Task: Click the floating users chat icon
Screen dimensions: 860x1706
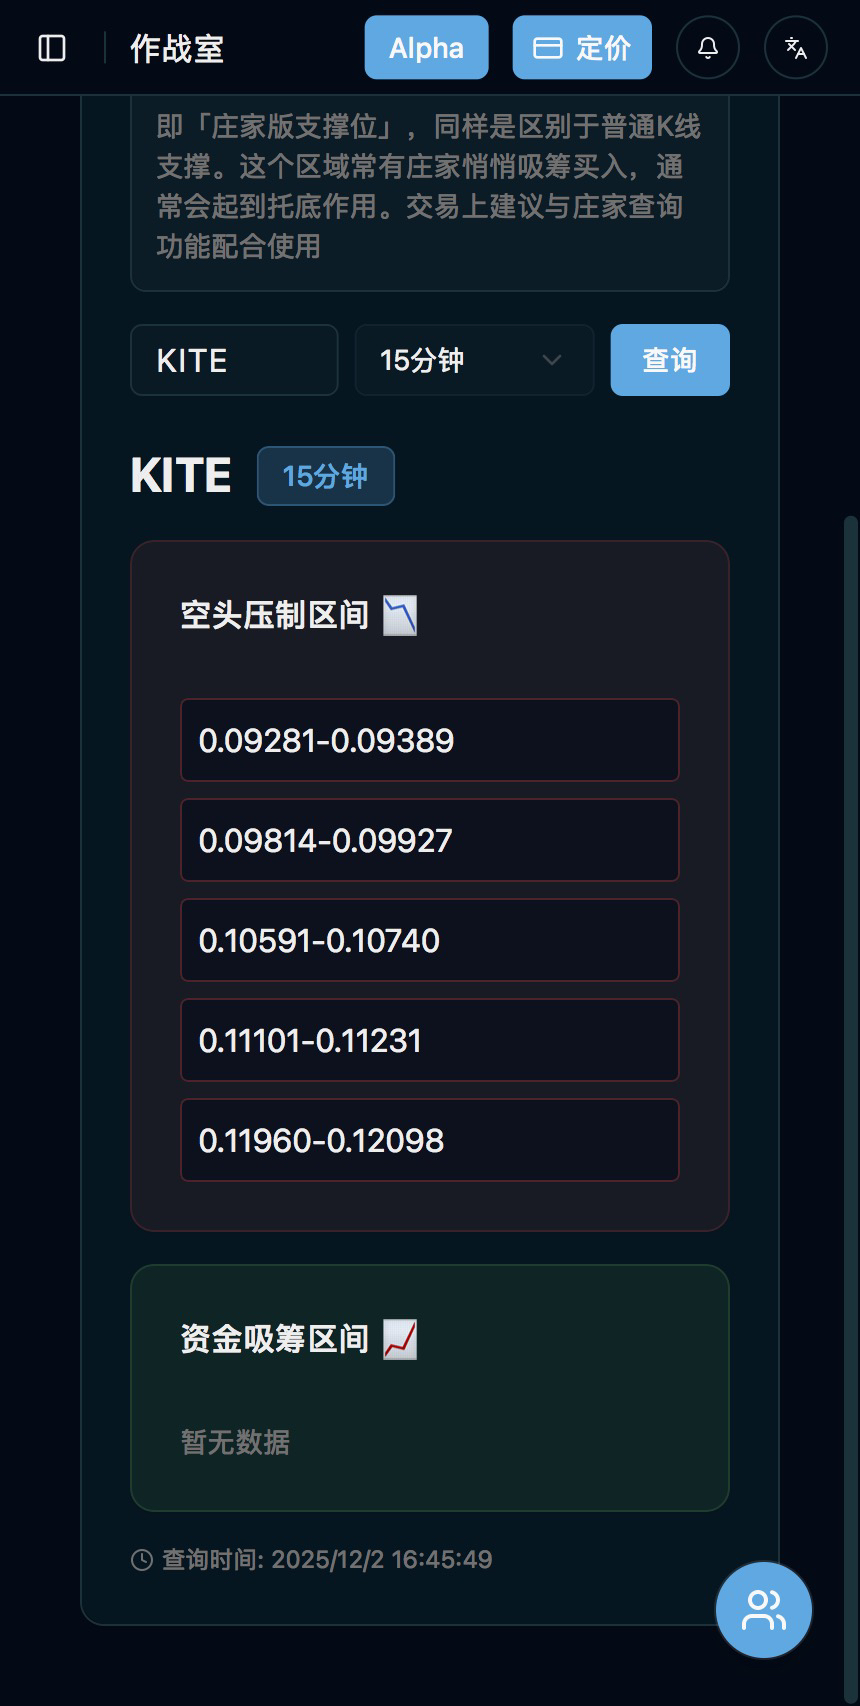Action: click(764, 1610)
